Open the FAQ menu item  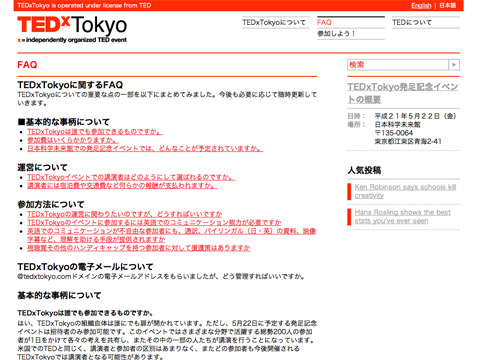tap(324, 22)
